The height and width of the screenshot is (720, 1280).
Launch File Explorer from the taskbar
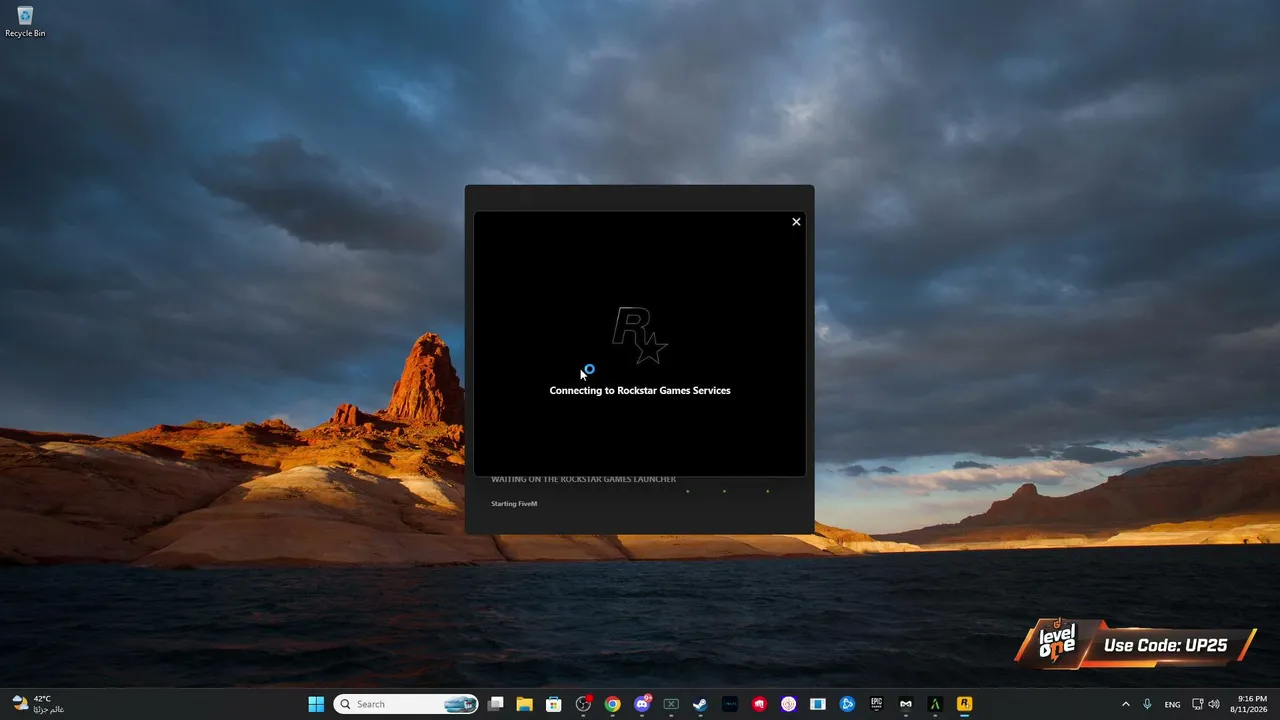(524, 704)
